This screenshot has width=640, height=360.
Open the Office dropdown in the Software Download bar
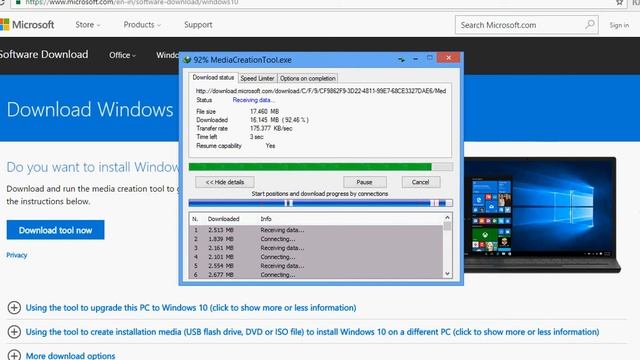tap(122, 55)
